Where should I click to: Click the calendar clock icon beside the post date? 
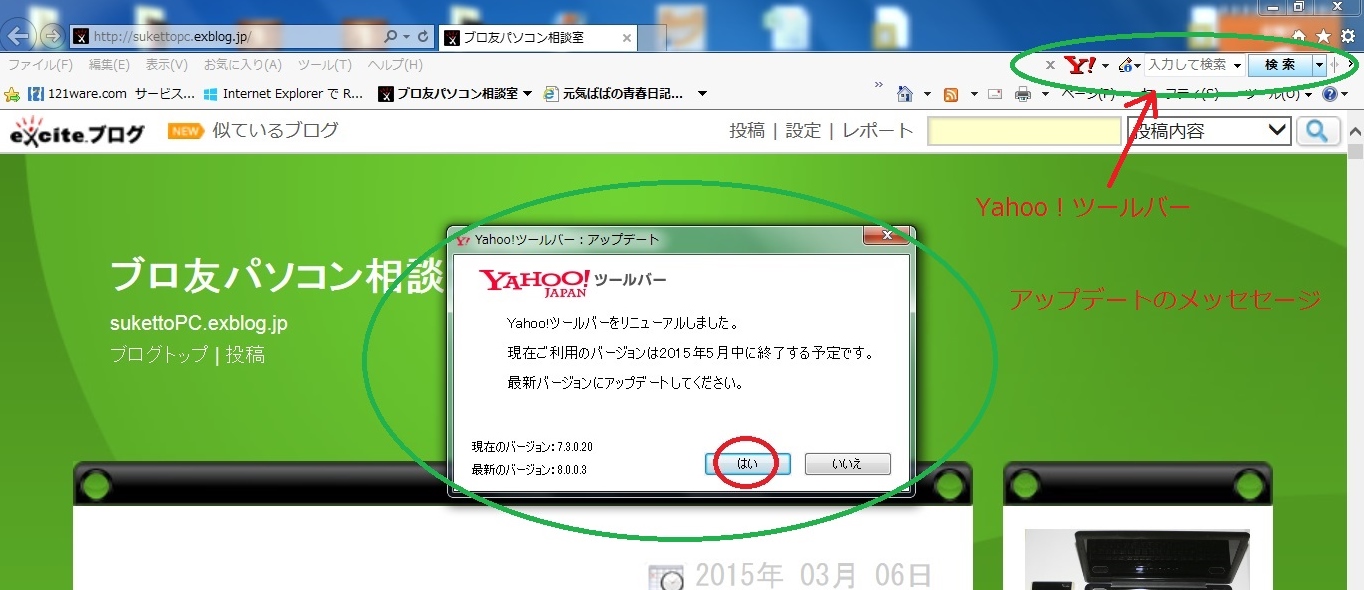[x=666, y=578]
